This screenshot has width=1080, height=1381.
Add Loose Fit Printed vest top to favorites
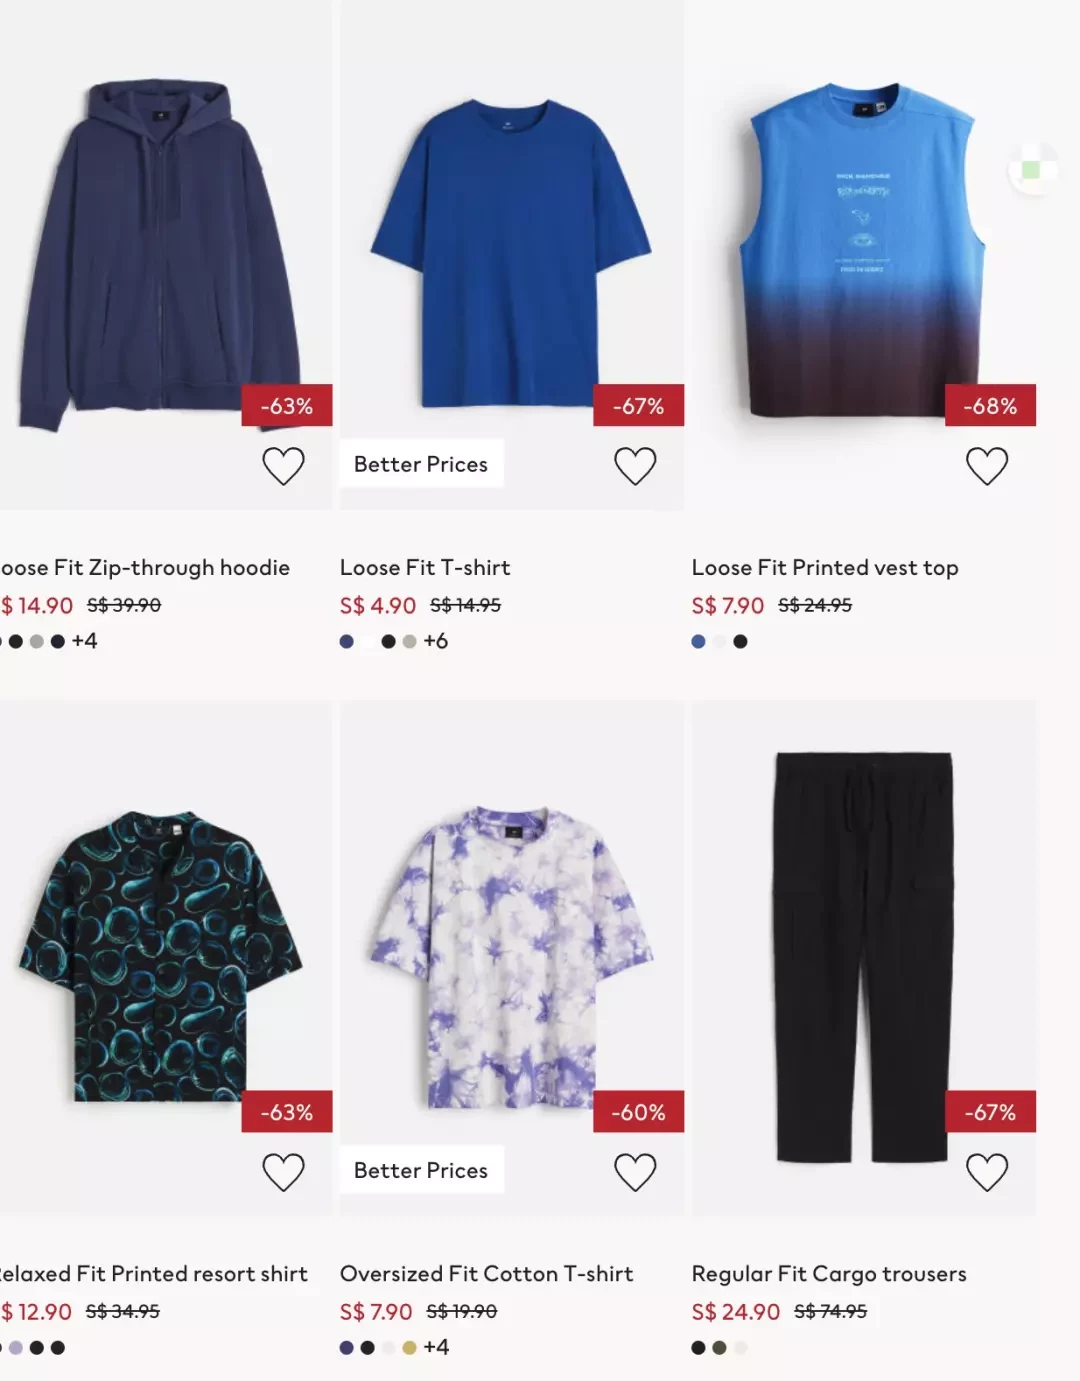point(987,466)
